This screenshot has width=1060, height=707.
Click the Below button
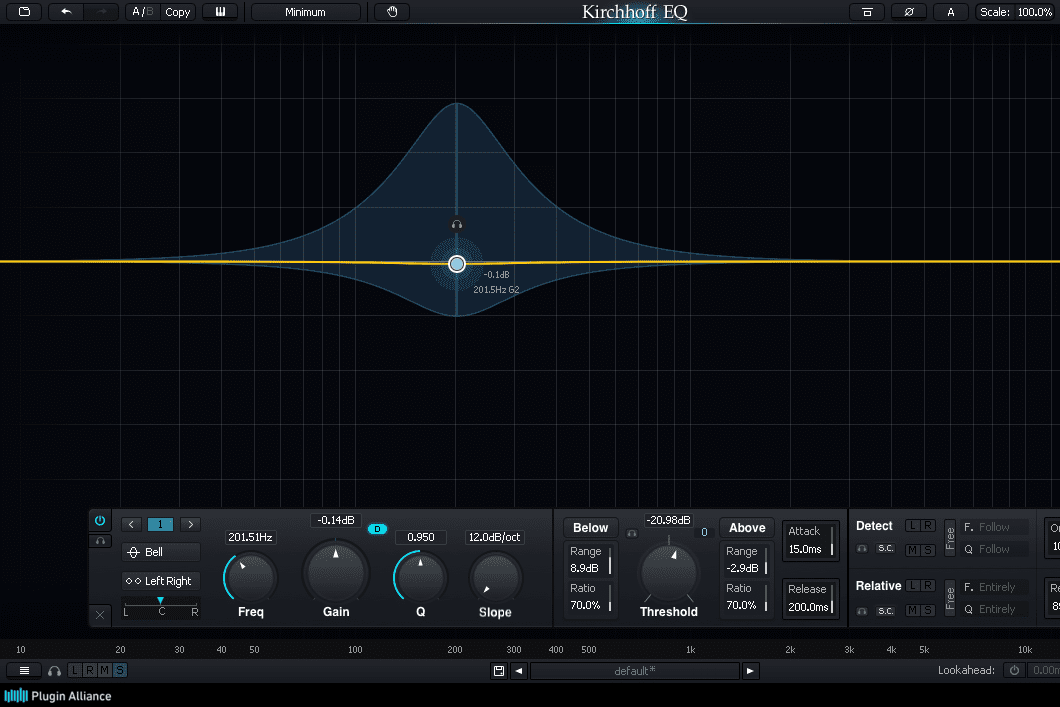[590, 528]
